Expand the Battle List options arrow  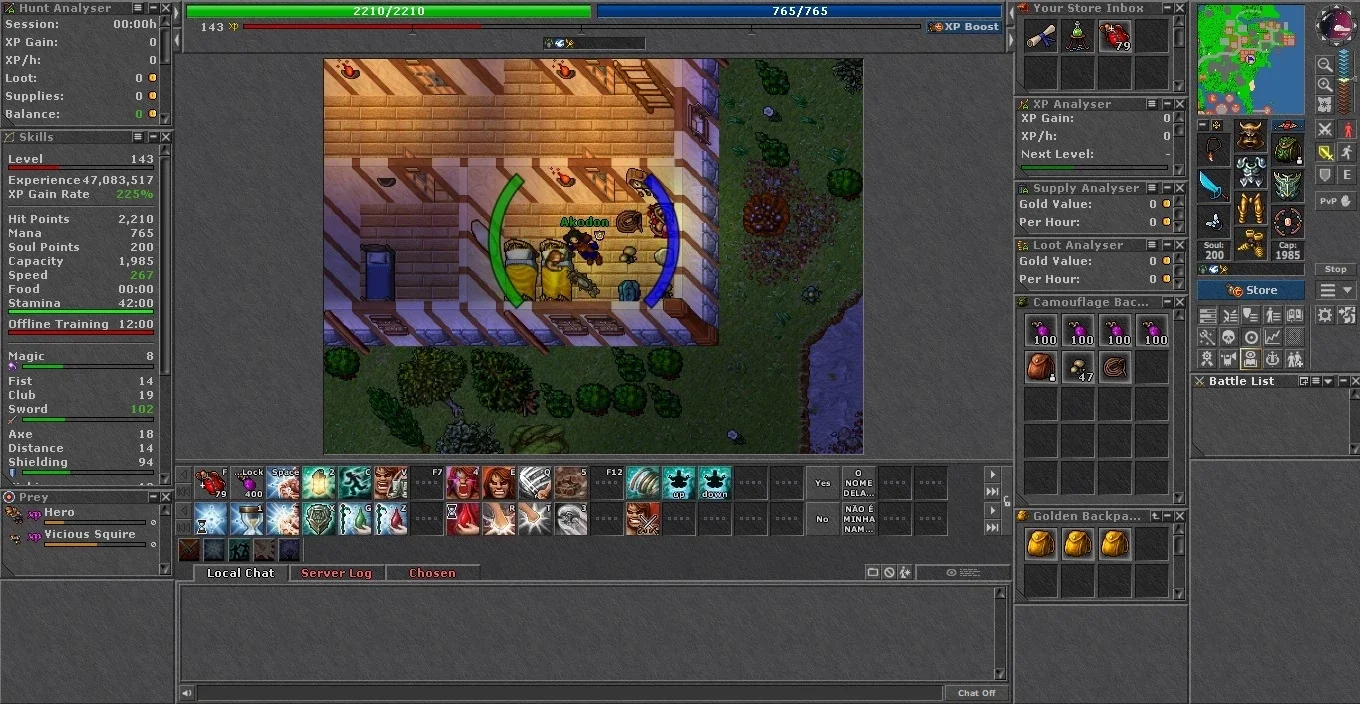[x=1328, y=381]
